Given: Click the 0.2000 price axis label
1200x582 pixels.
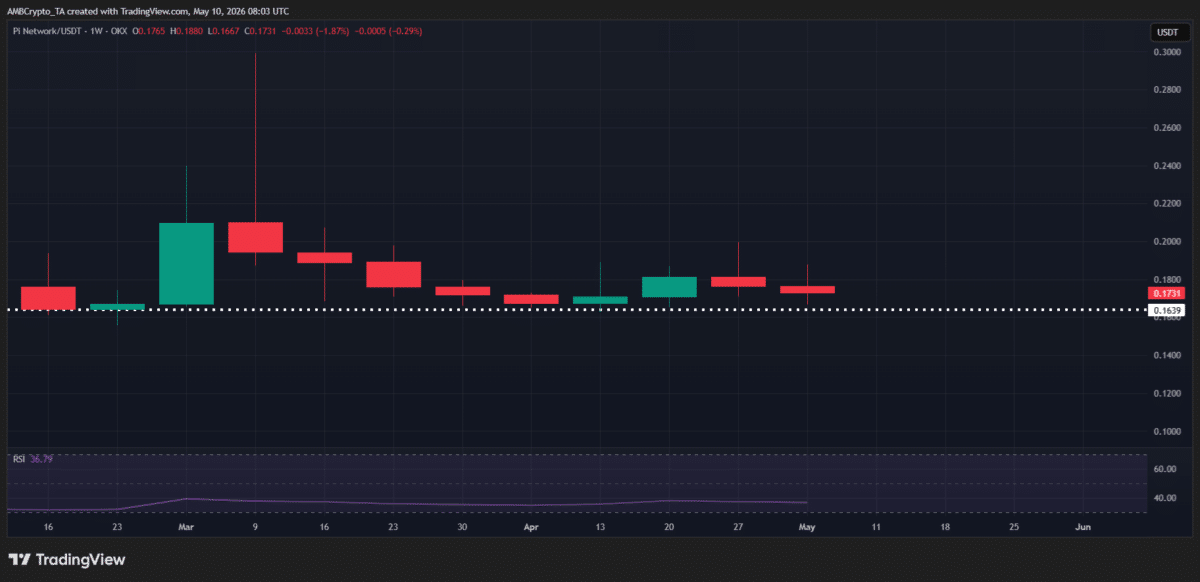Looking at the screenshot, I should point(1167,242).
